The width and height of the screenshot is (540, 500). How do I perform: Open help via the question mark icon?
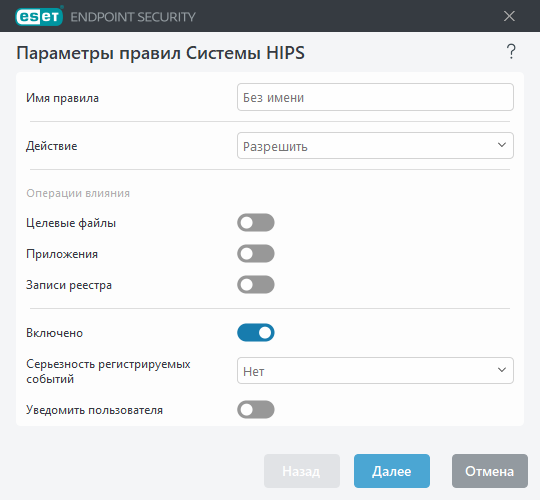(511, 52)
